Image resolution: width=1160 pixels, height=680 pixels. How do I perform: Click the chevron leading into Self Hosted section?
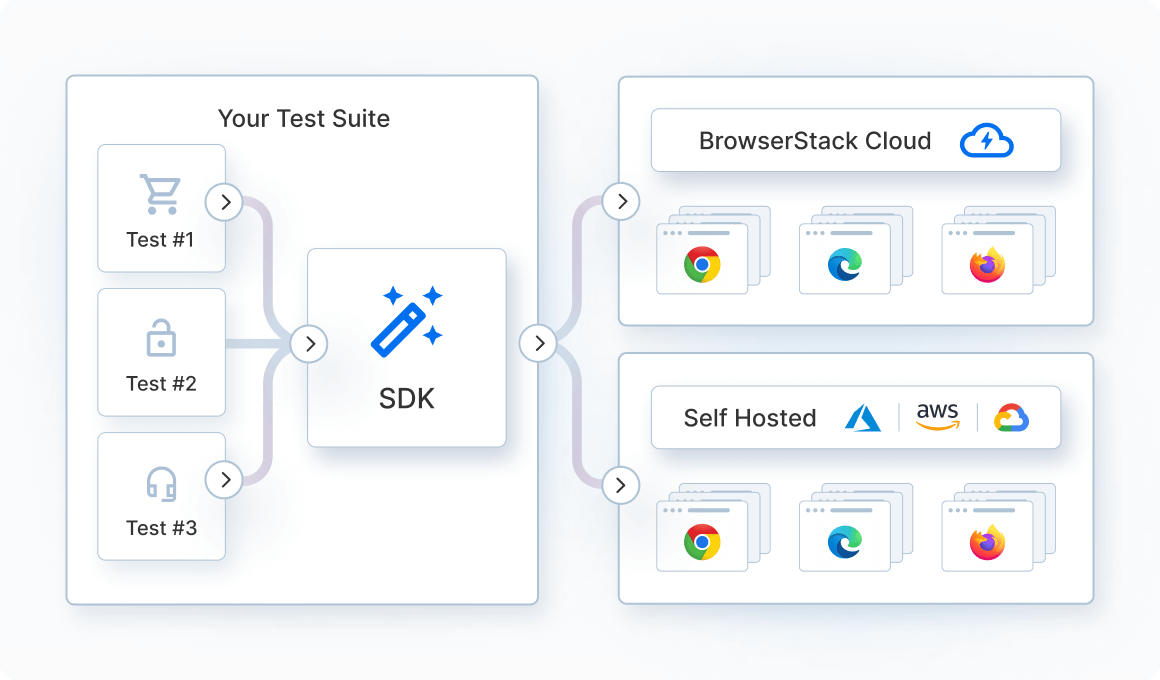(x=621, y=485)
